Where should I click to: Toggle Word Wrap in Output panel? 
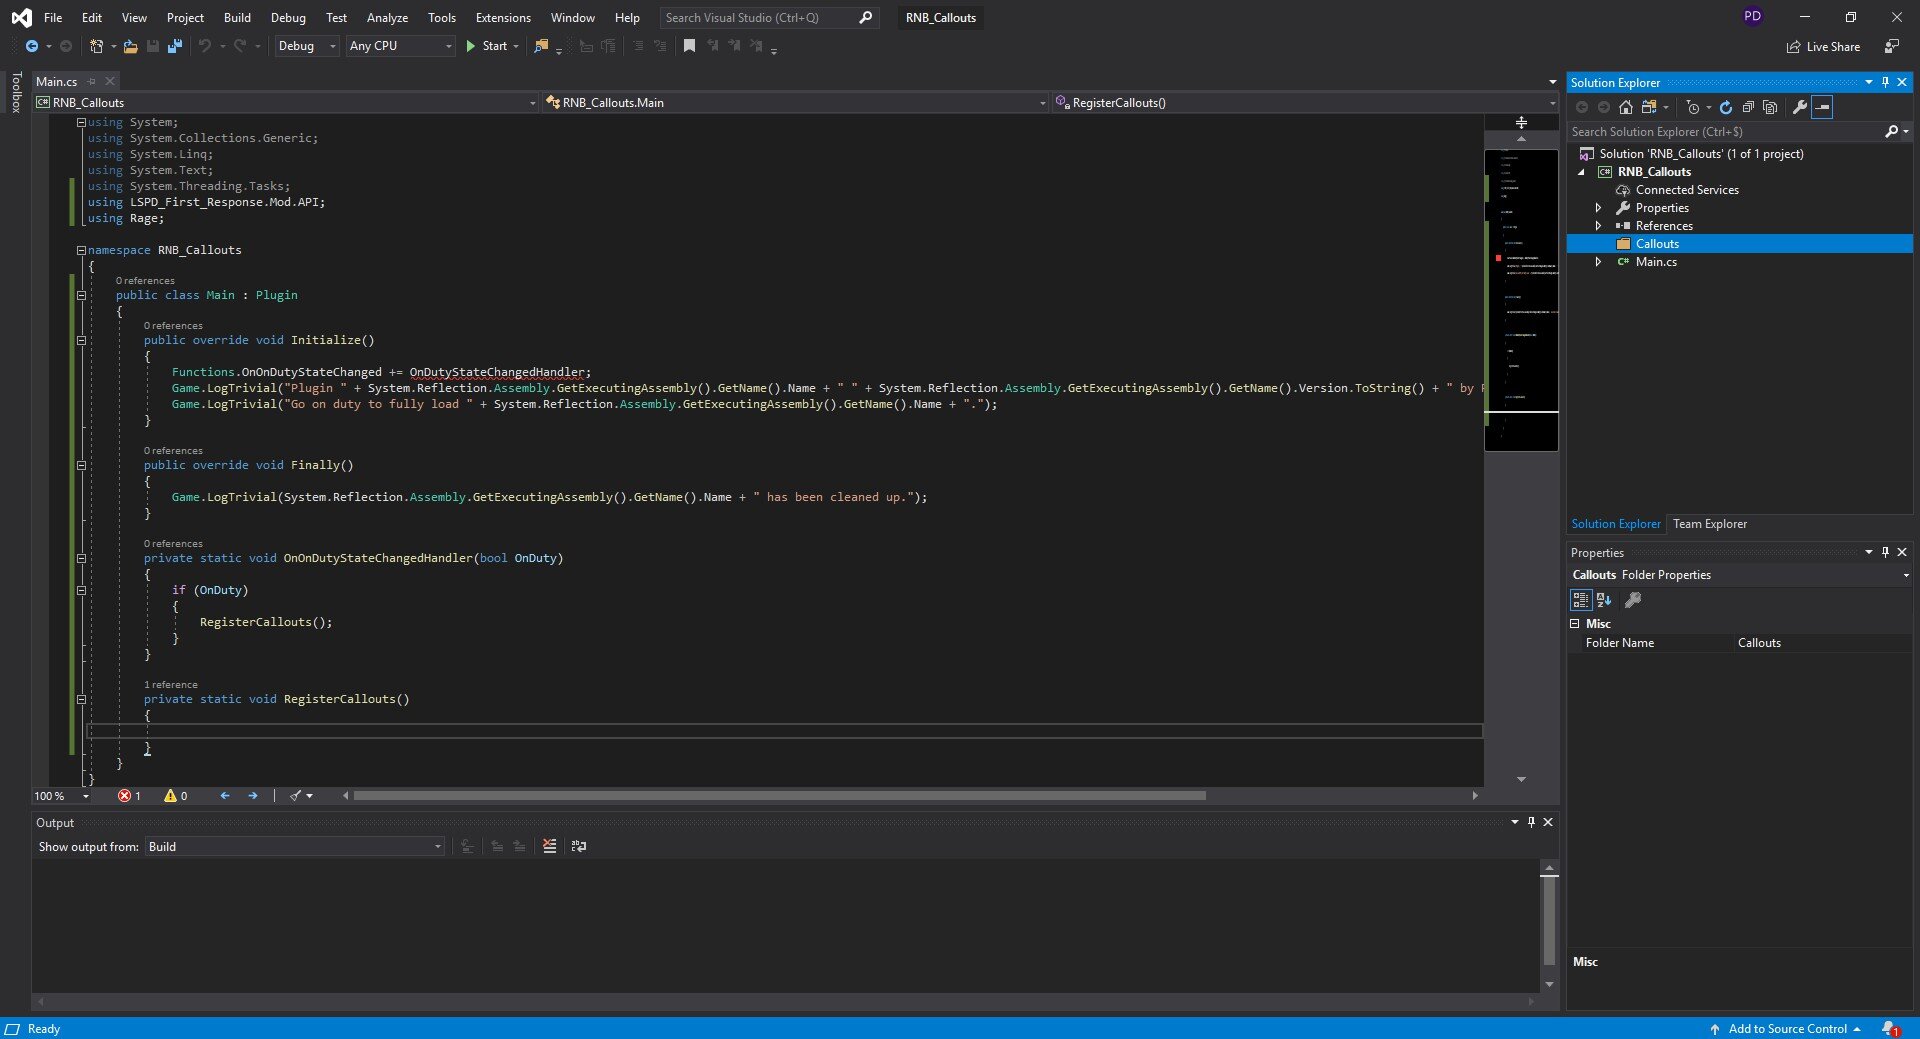[579, 846]
